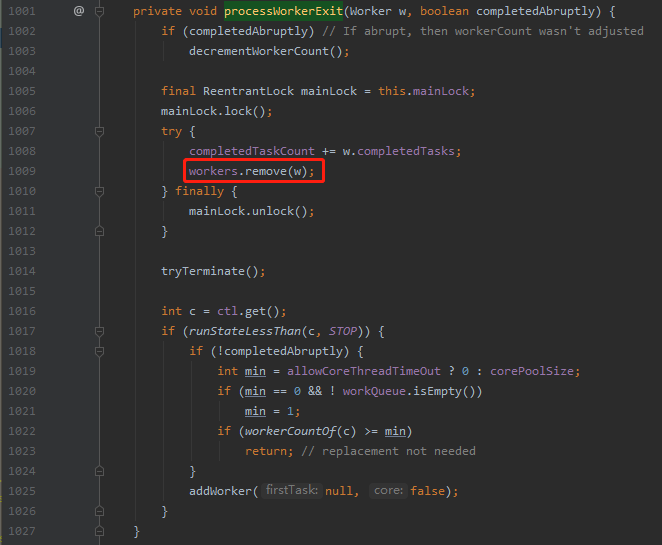Click w.completedTasks expression
This screenshot has height=545, width=662.
[400, 151]
